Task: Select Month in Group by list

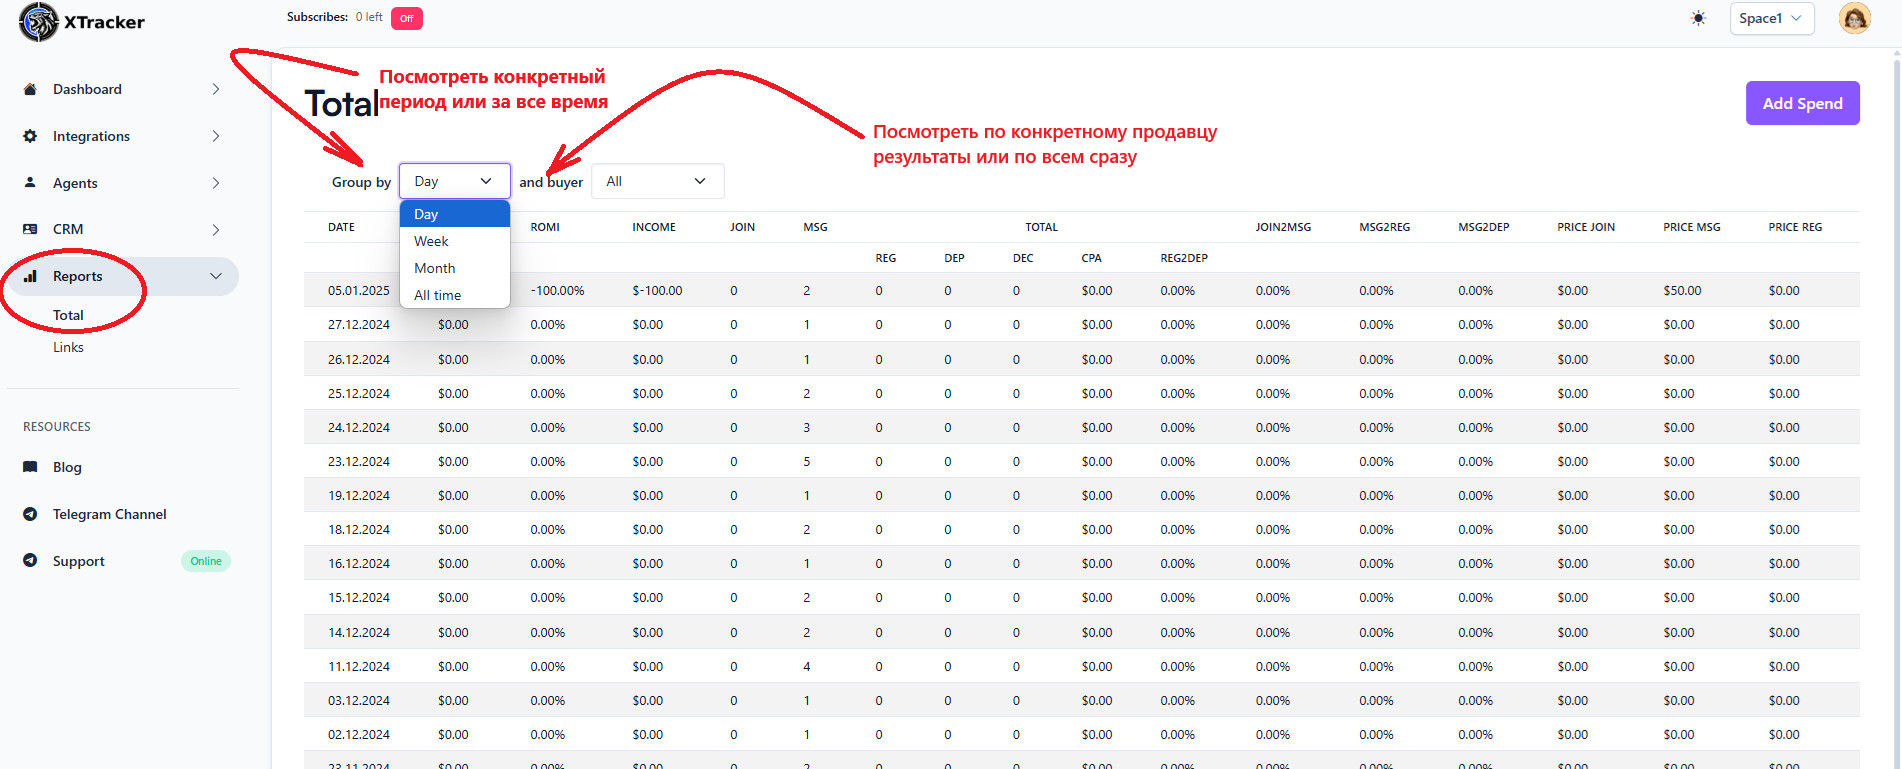Action: (435, 268)
